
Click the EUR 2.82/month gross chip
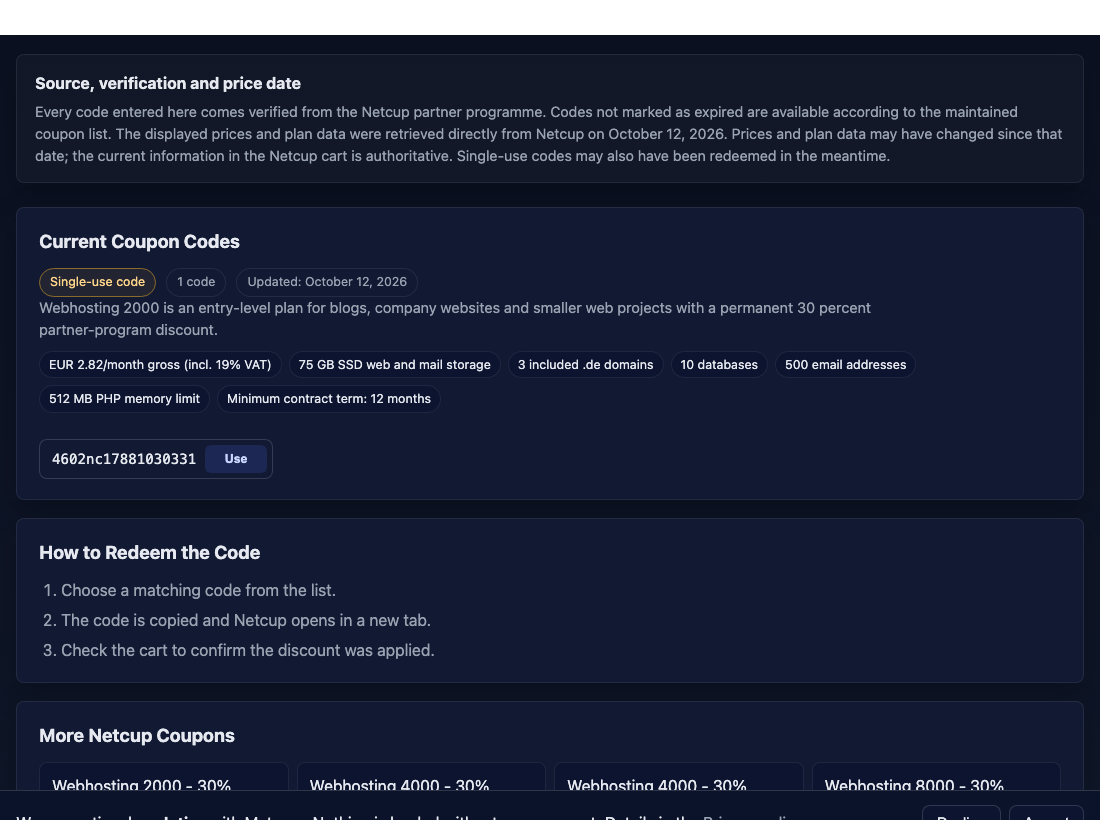(160, 365)
